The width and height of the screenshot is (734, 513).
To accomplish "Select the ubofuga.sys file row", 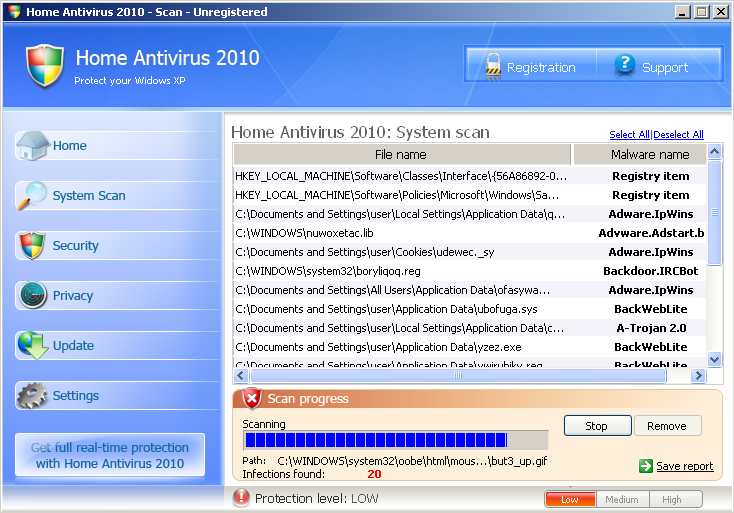I will pyautogui.click(x=470, y=309).
